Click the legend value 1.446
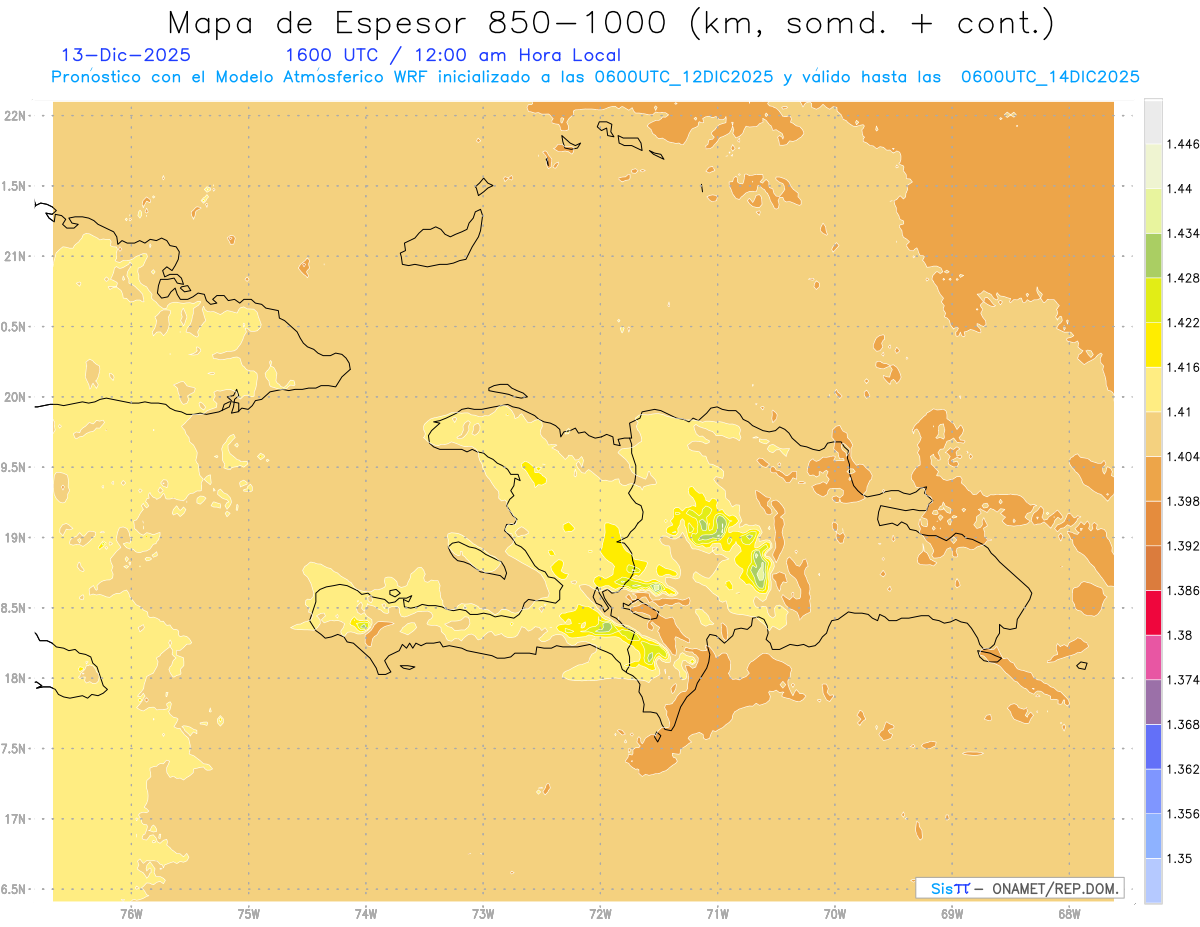This screenshot has width=1200, height=927. (1184, 144)
